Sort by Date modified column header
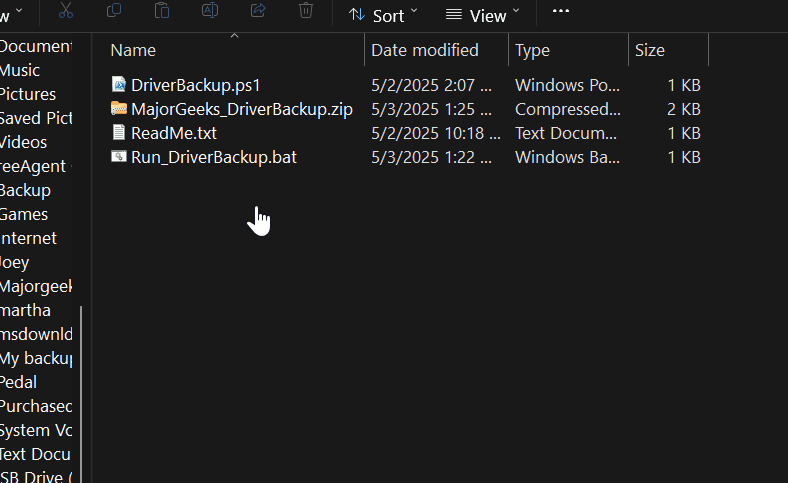 coord(425,50)
